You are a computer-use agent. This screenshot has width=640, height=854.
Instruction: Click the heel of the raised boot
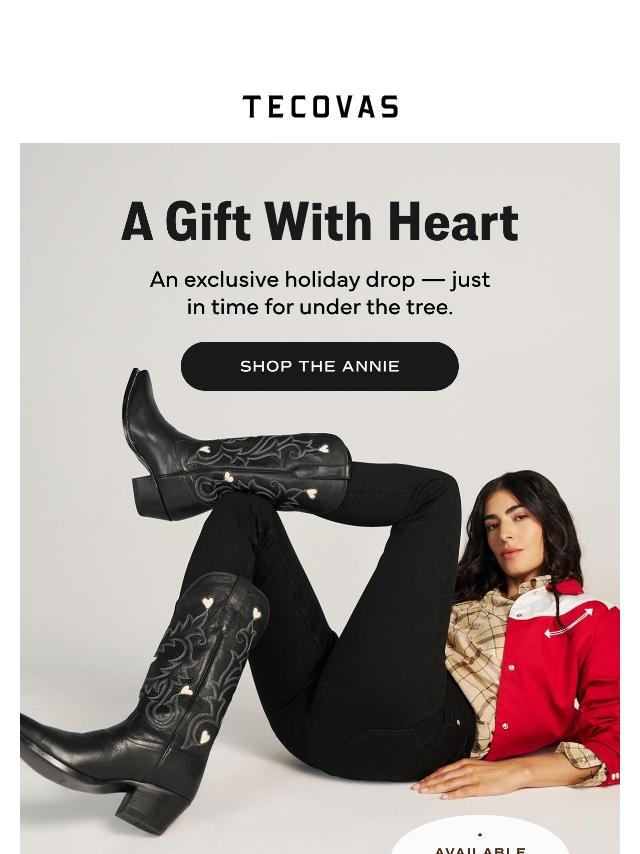click(151, 498)
